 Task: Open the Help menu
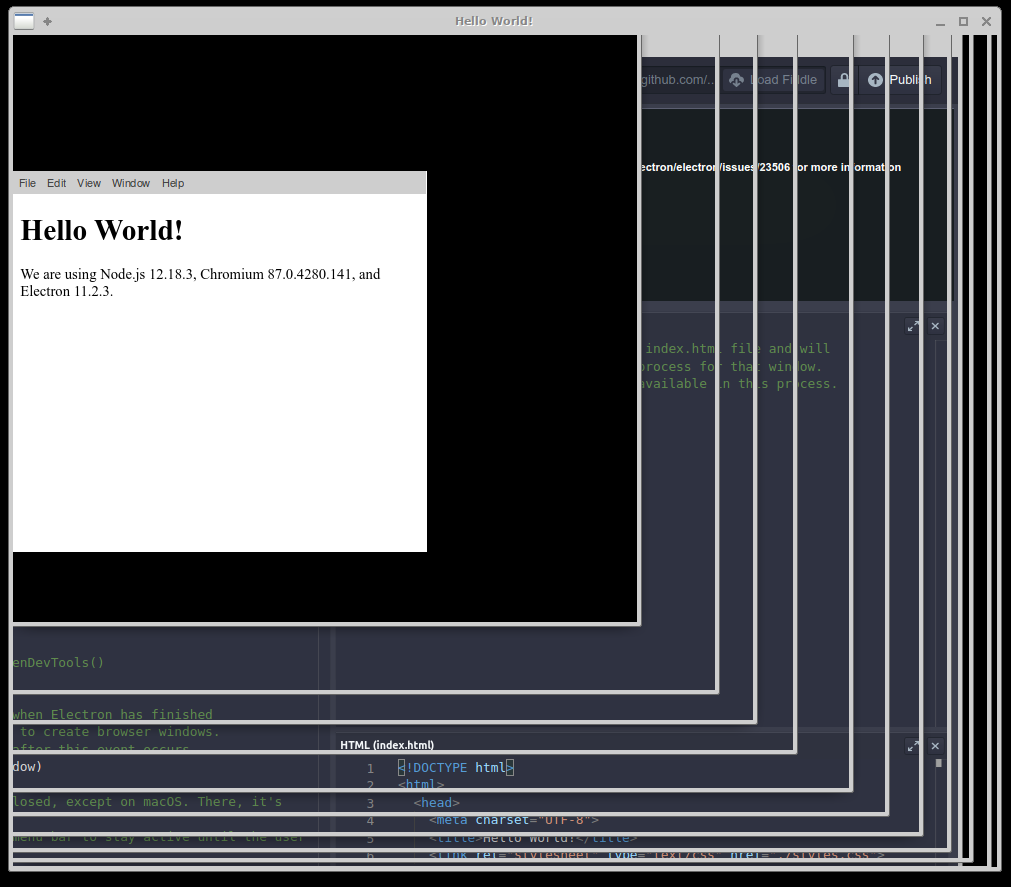(173, 183)
